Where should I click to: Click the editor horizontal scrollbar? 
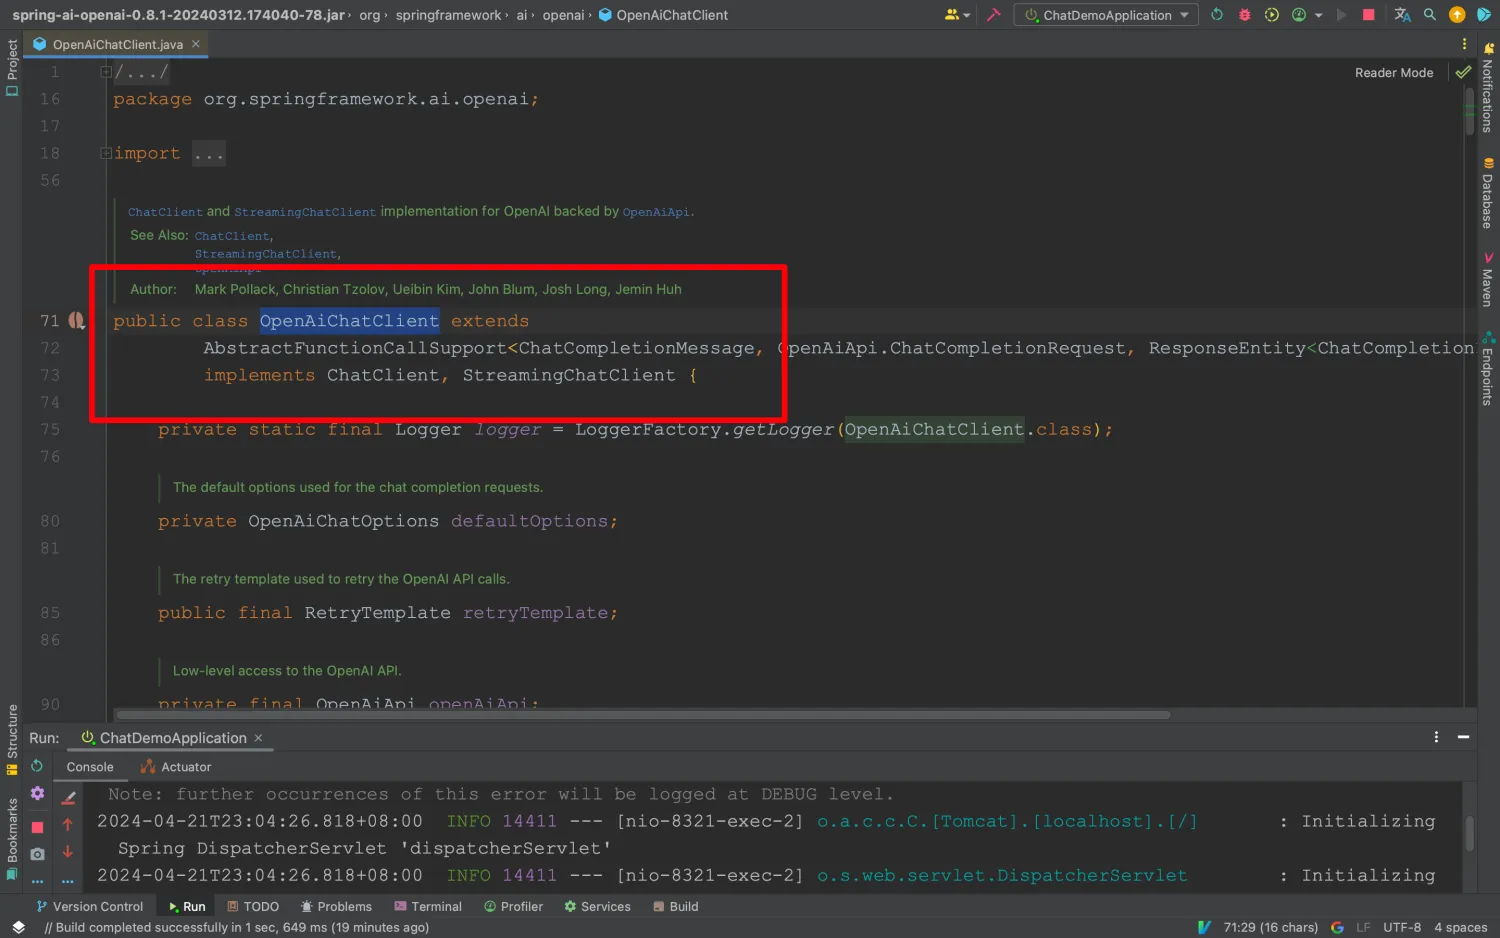[x=643, y=715]
